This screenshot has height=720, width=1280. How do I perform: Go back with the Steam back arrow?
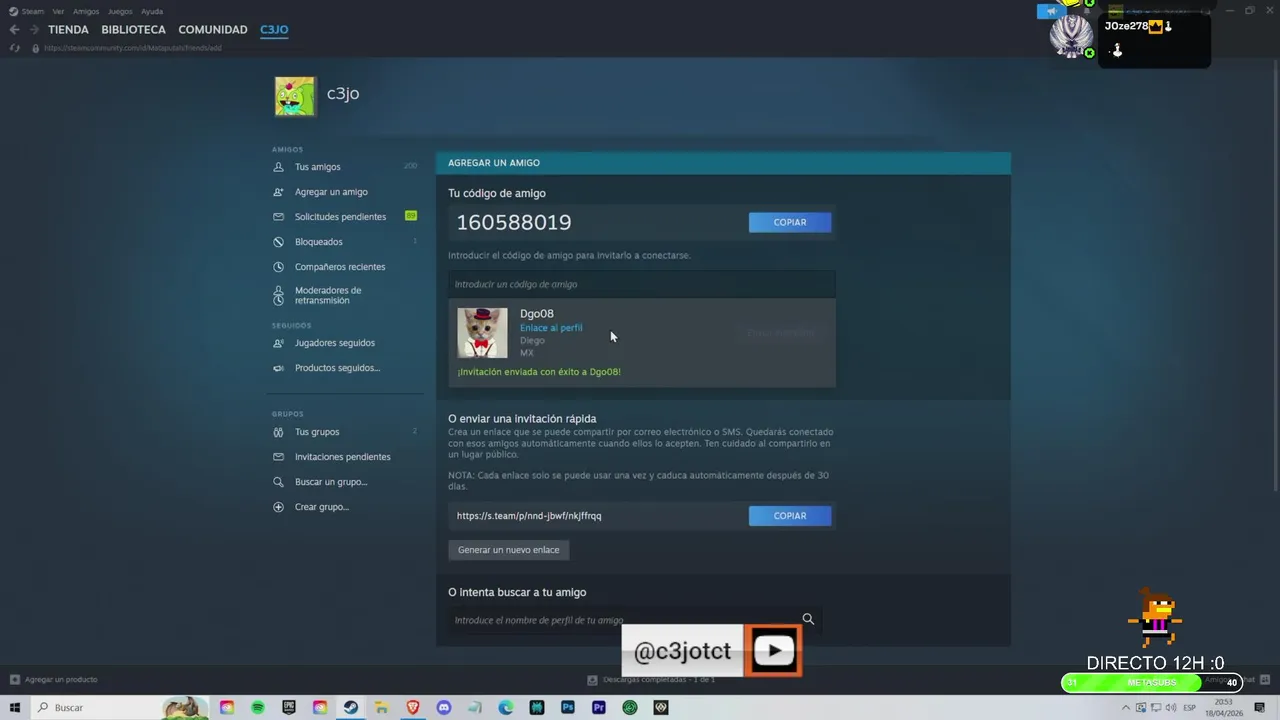[14, 30]
